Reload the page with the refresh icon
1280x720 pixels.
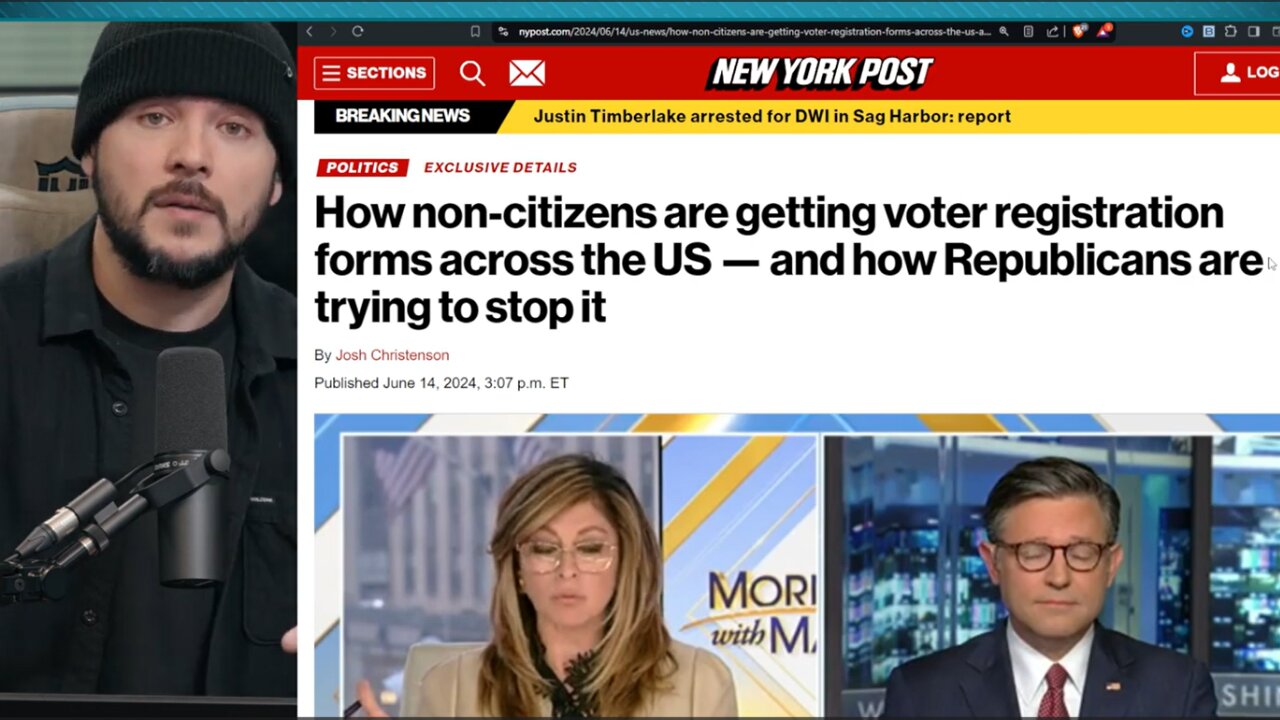357,32
